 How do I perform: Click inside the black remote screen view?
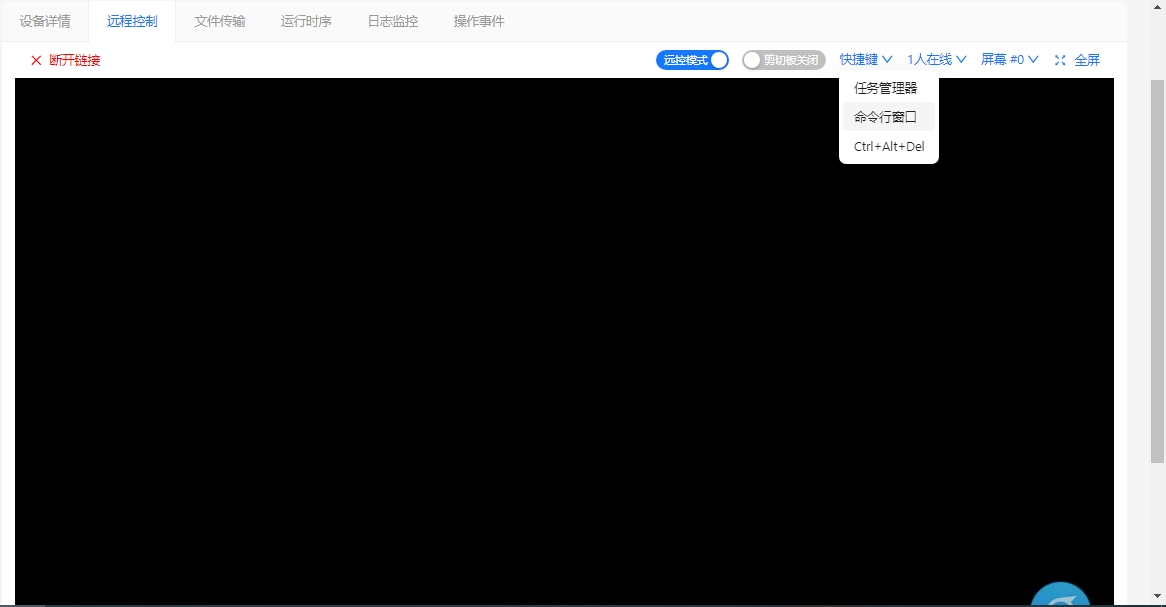tap(564, 341)
